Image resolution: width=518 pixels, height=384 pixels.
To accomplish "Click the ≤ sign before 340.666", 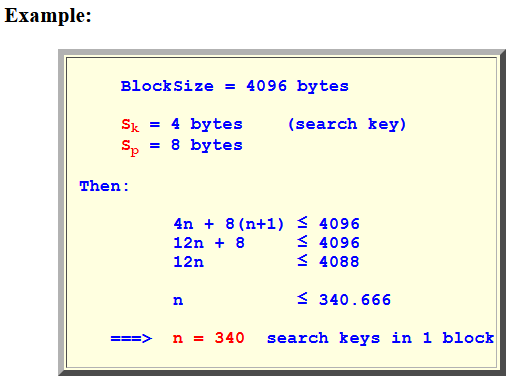I will click(x=302, y=298).
